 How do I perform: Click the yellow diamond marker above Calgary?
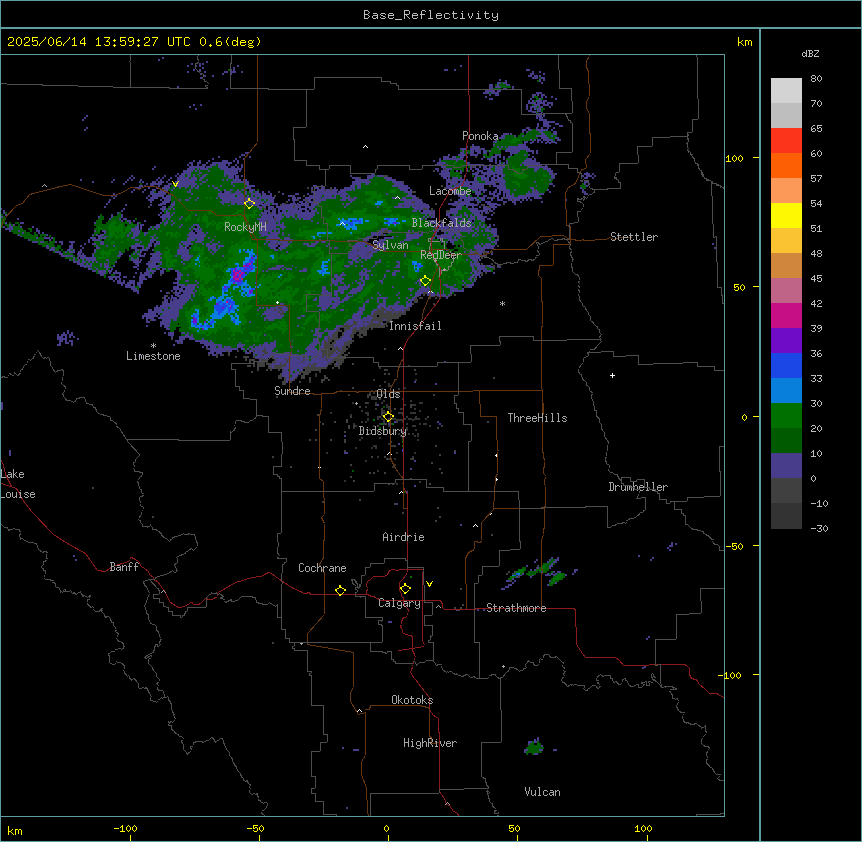click(x=405, y=589)
